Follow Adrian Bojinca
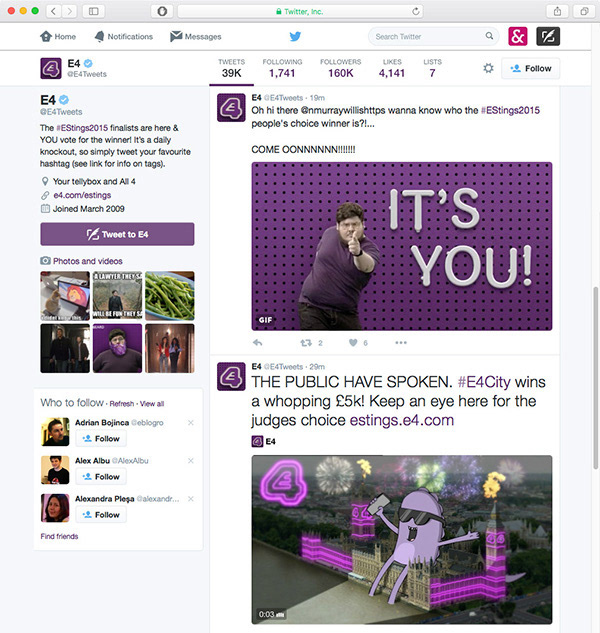The width and height of the screenshot is (600, 633). 101,439
